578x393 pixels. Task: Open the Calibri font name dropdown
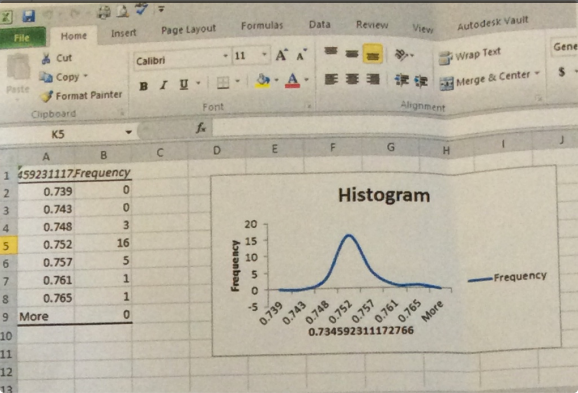coord(225,56)
